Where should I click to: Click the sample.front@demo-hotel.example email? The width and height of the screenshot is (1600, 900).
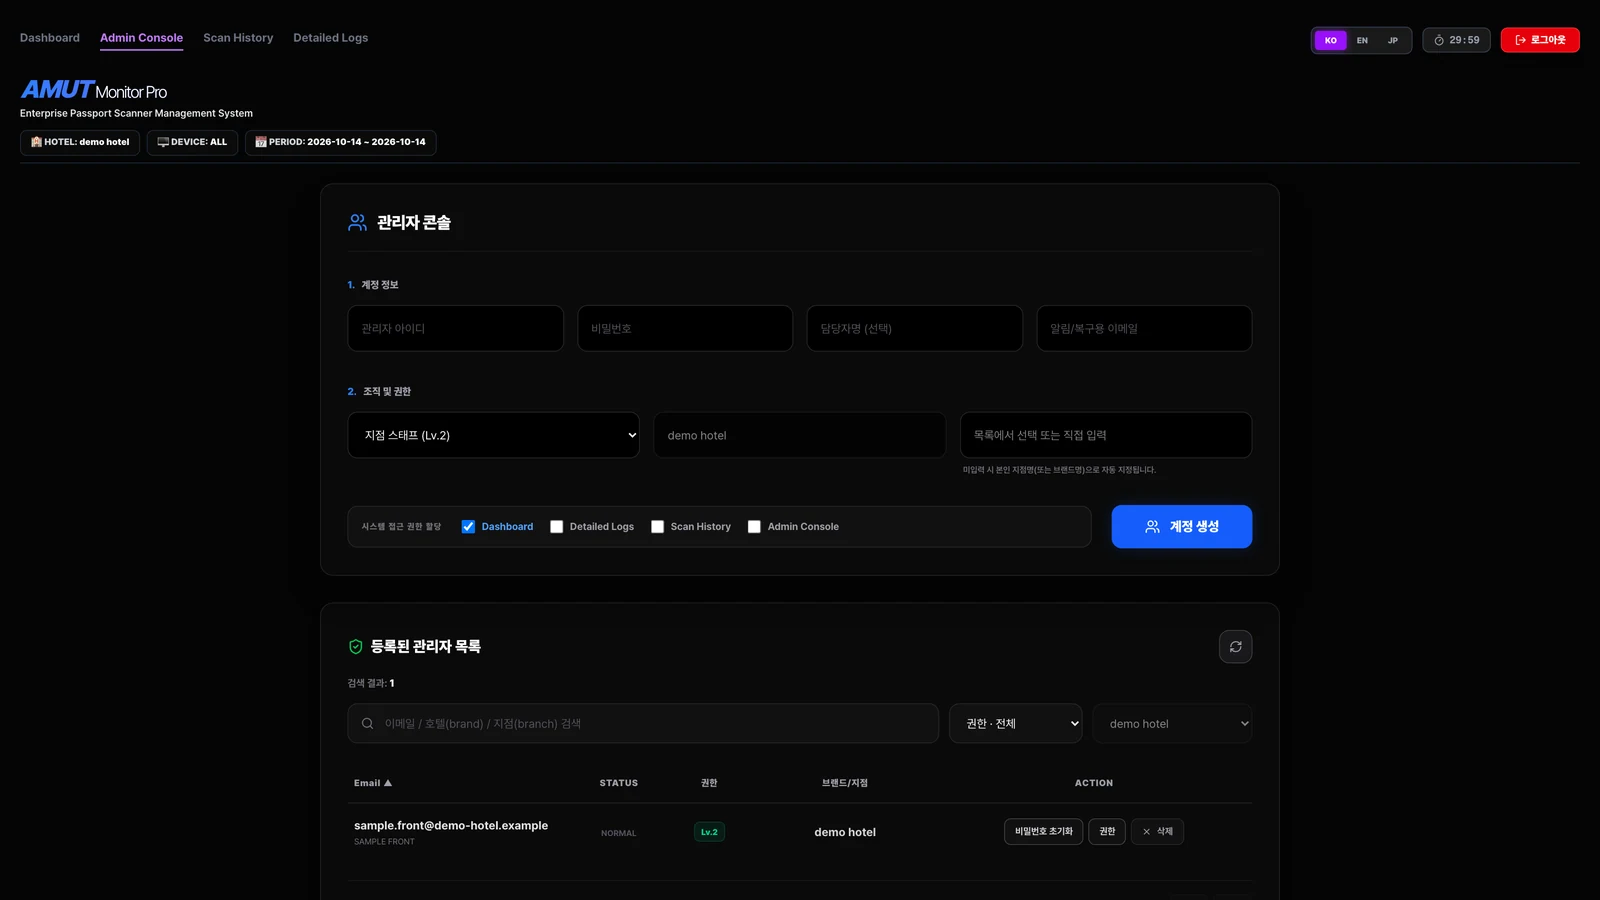(x=451, y=826)
